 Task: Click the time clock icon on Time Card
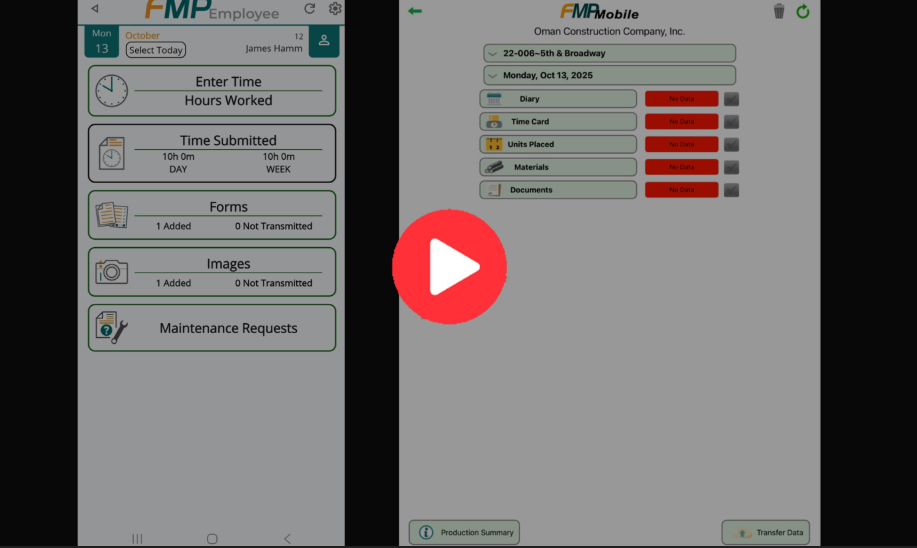click(x=494, y=122)
